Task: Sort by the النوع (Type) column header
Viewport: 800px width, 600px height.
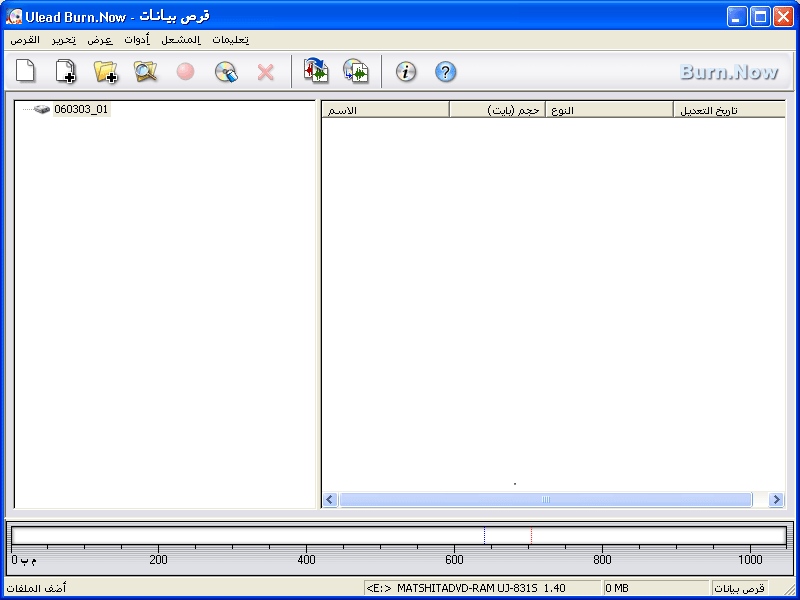Action: (x=609, y=110)
